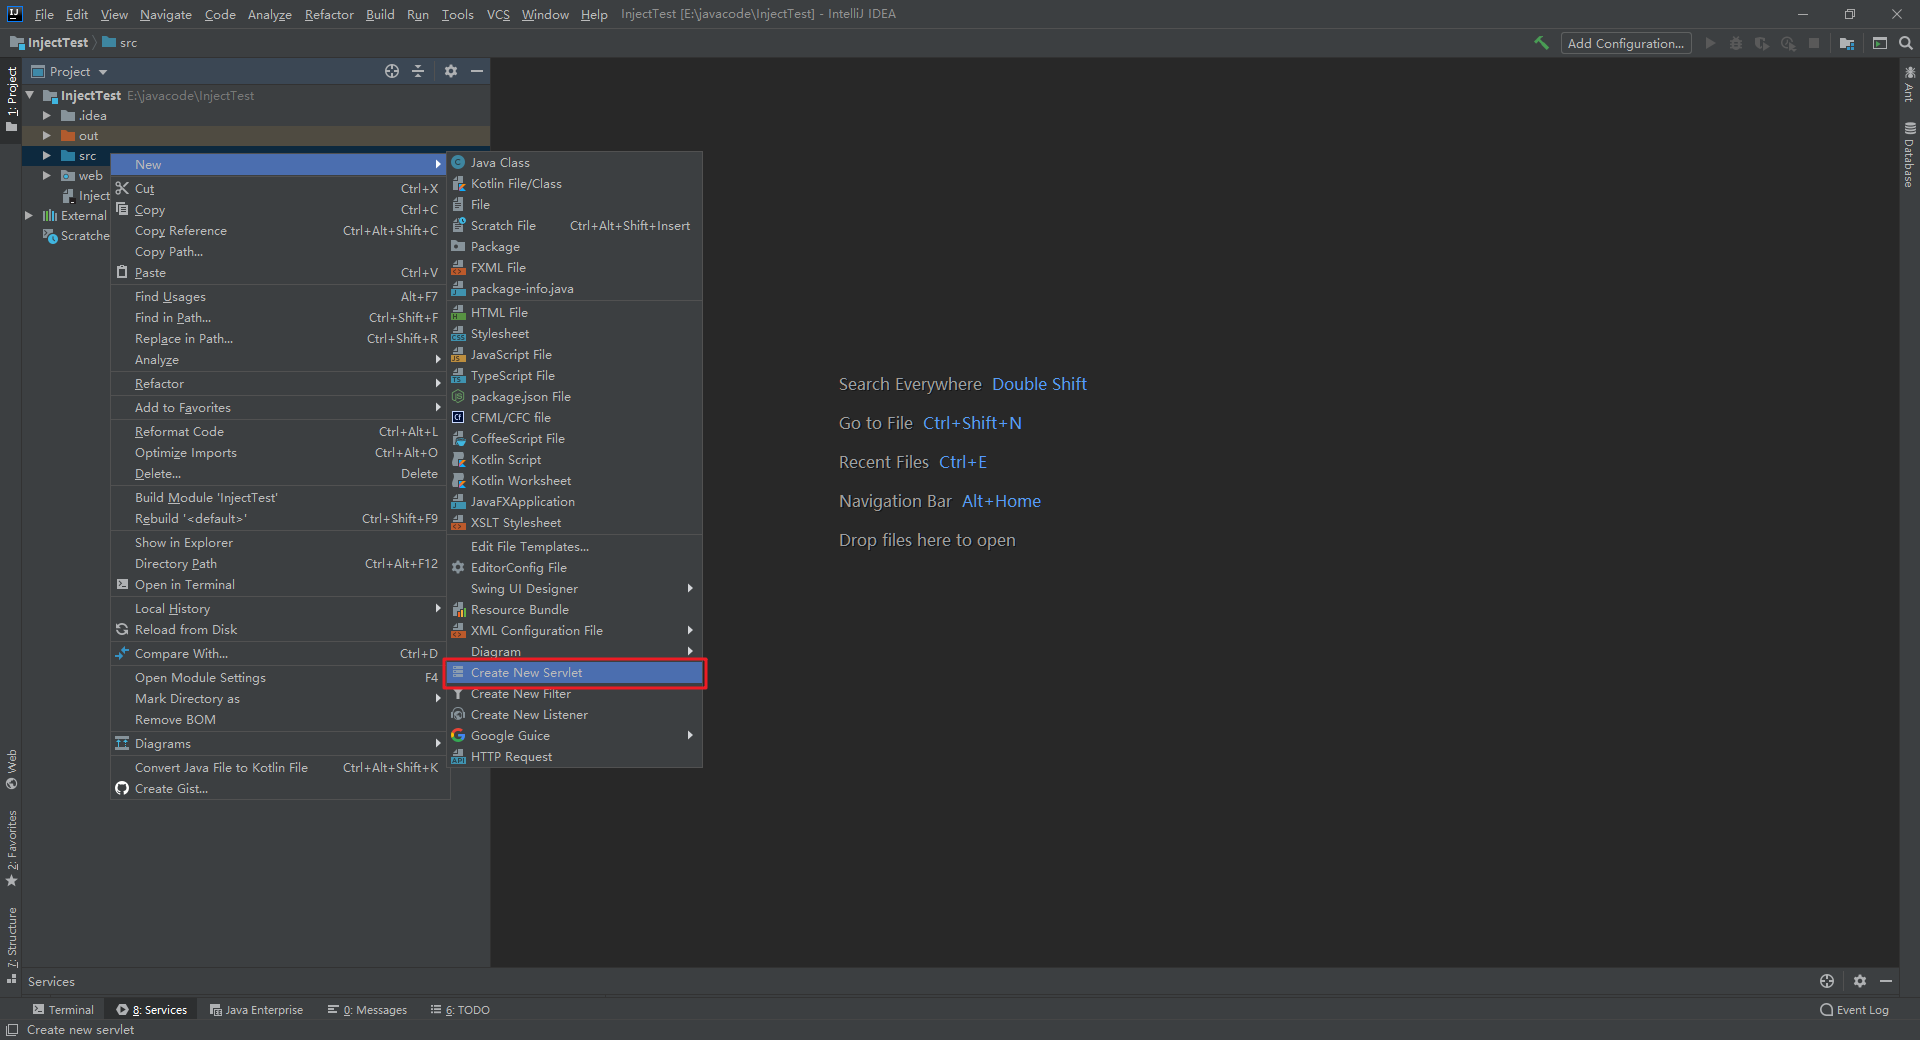The width and height of the screenshot is (1920, 1040).
Task: Open the Event Log
Action: (x=1854, y=1010)
